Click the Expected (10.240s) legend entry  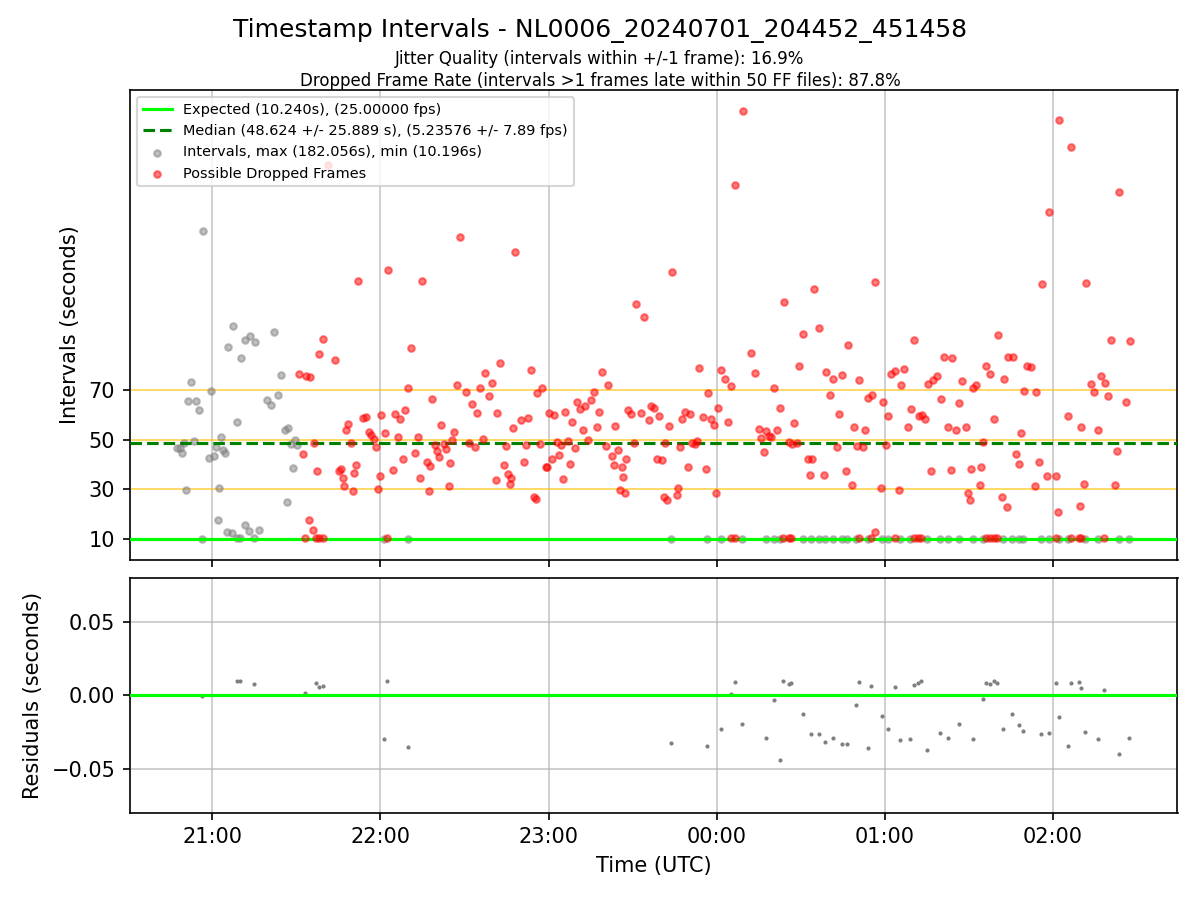pyautogui.click(x=312, y=109)
